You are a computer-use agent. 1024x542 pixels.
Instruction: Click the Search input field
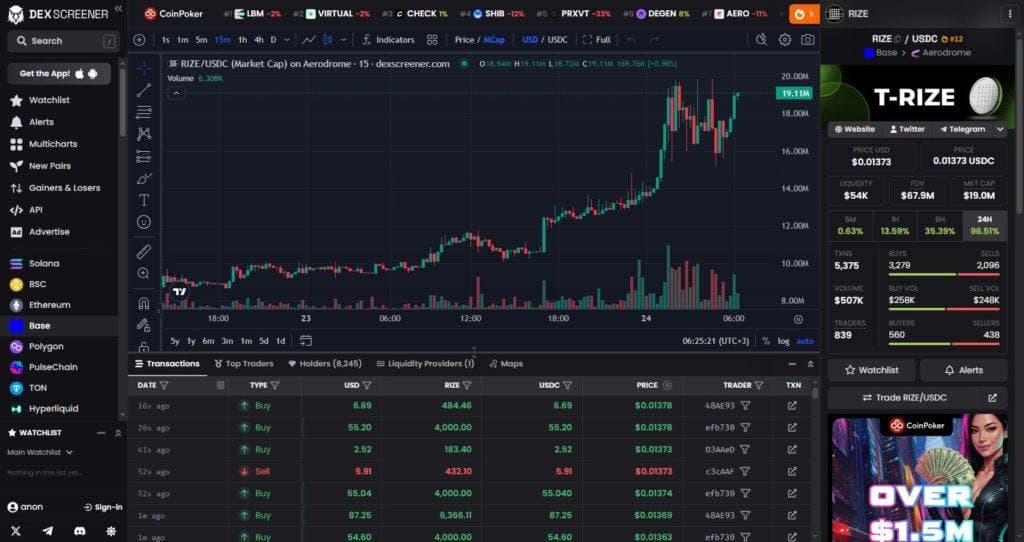63,41
